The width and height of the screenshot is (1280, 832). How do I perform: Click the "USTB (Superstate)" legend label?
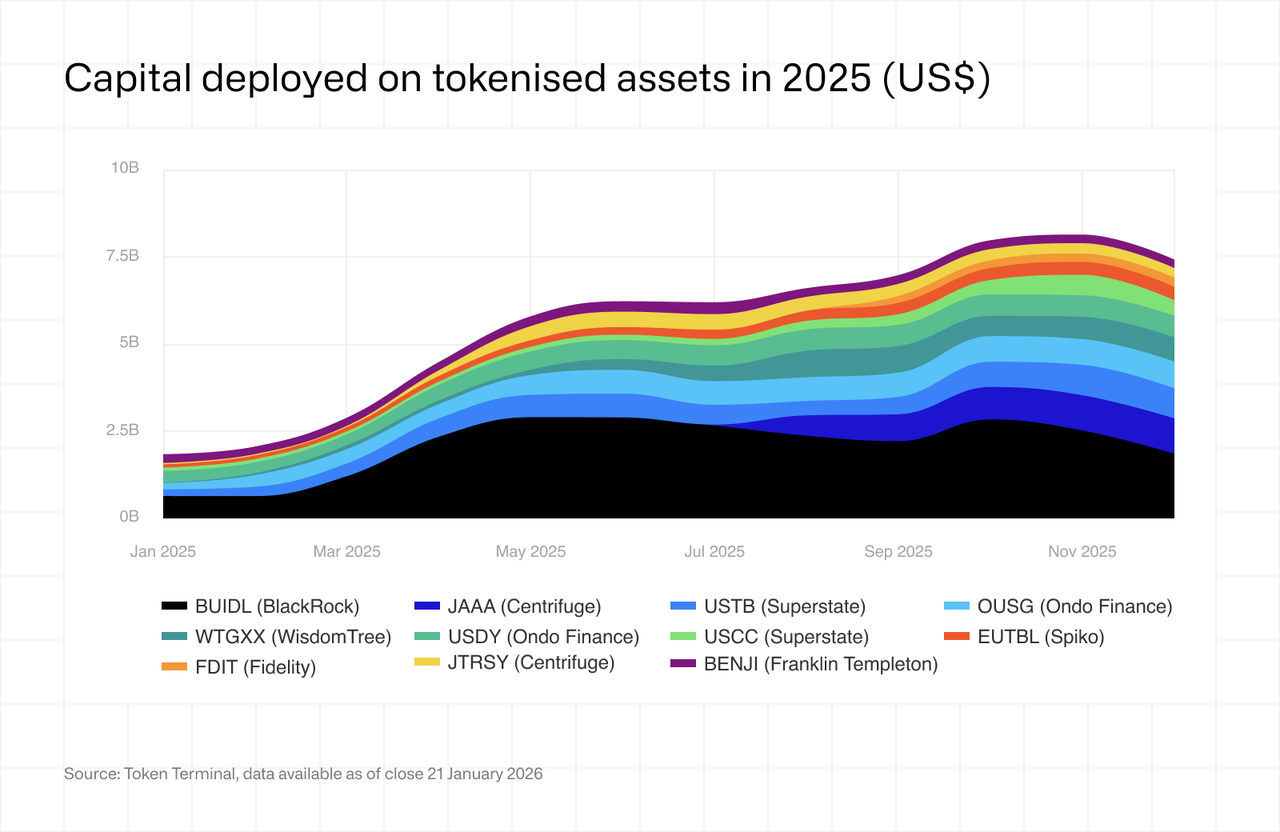click(x=785, y=606)
